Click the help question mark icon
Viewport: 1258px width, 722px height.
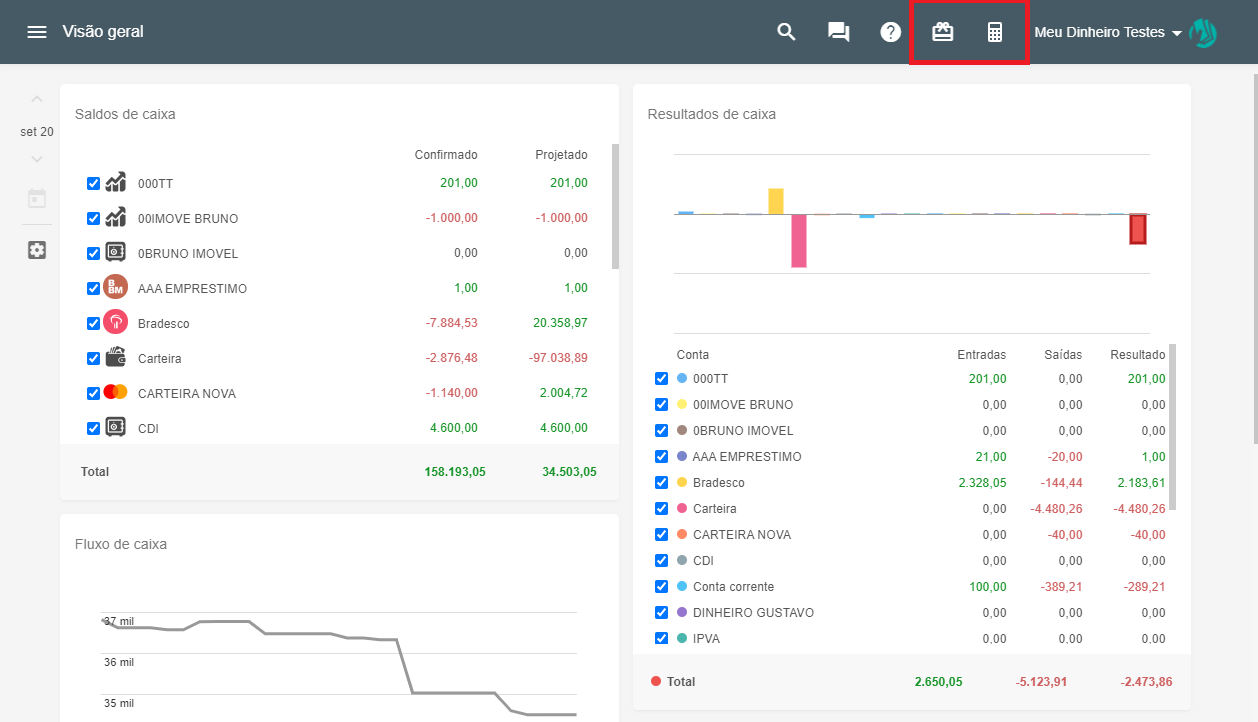point(890,32)
